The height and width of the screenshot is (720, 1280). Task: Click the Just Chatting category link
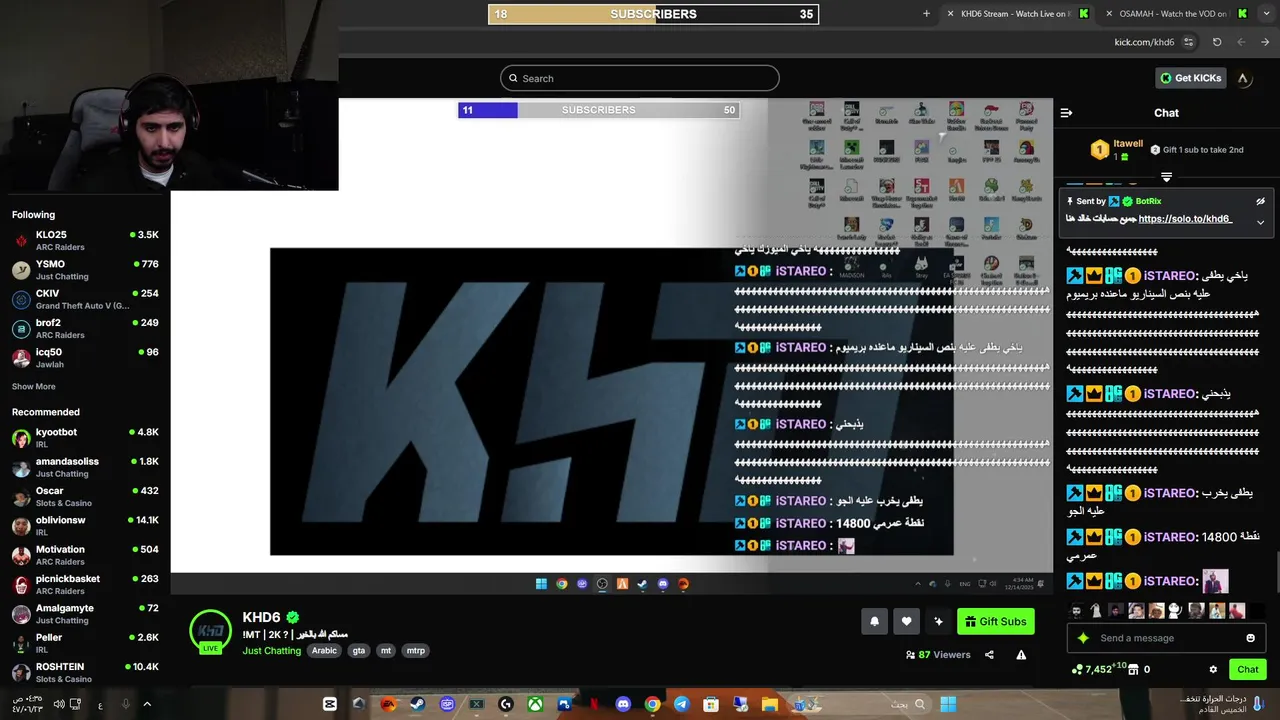pos(271,650)
